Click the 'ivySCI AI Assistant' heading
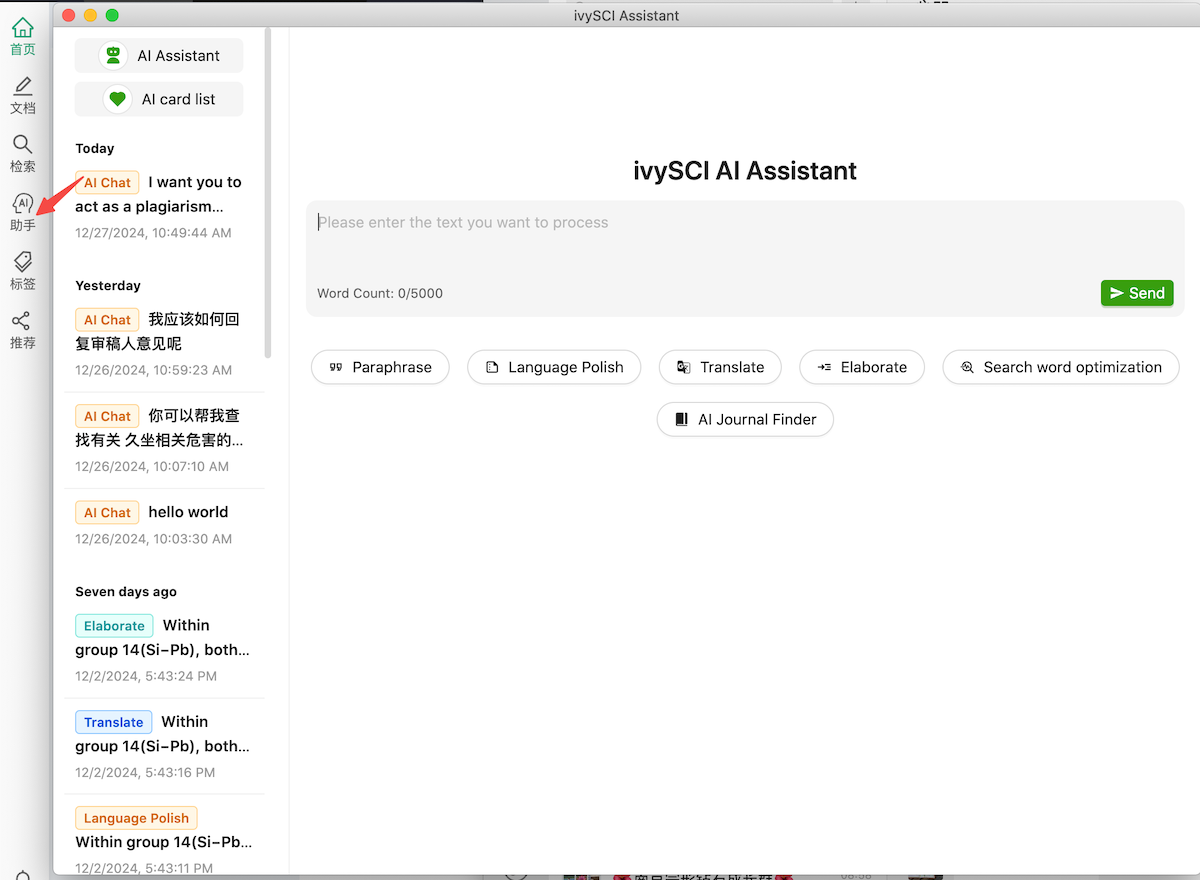This screenshot has width=1200, height=880. click(x=745, y=171)
